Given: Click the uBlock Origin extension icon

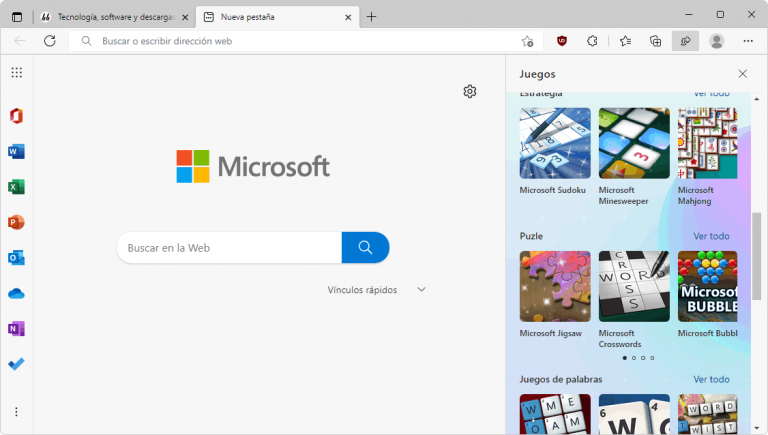Looking at the screenshot, I should pos(562,41).
